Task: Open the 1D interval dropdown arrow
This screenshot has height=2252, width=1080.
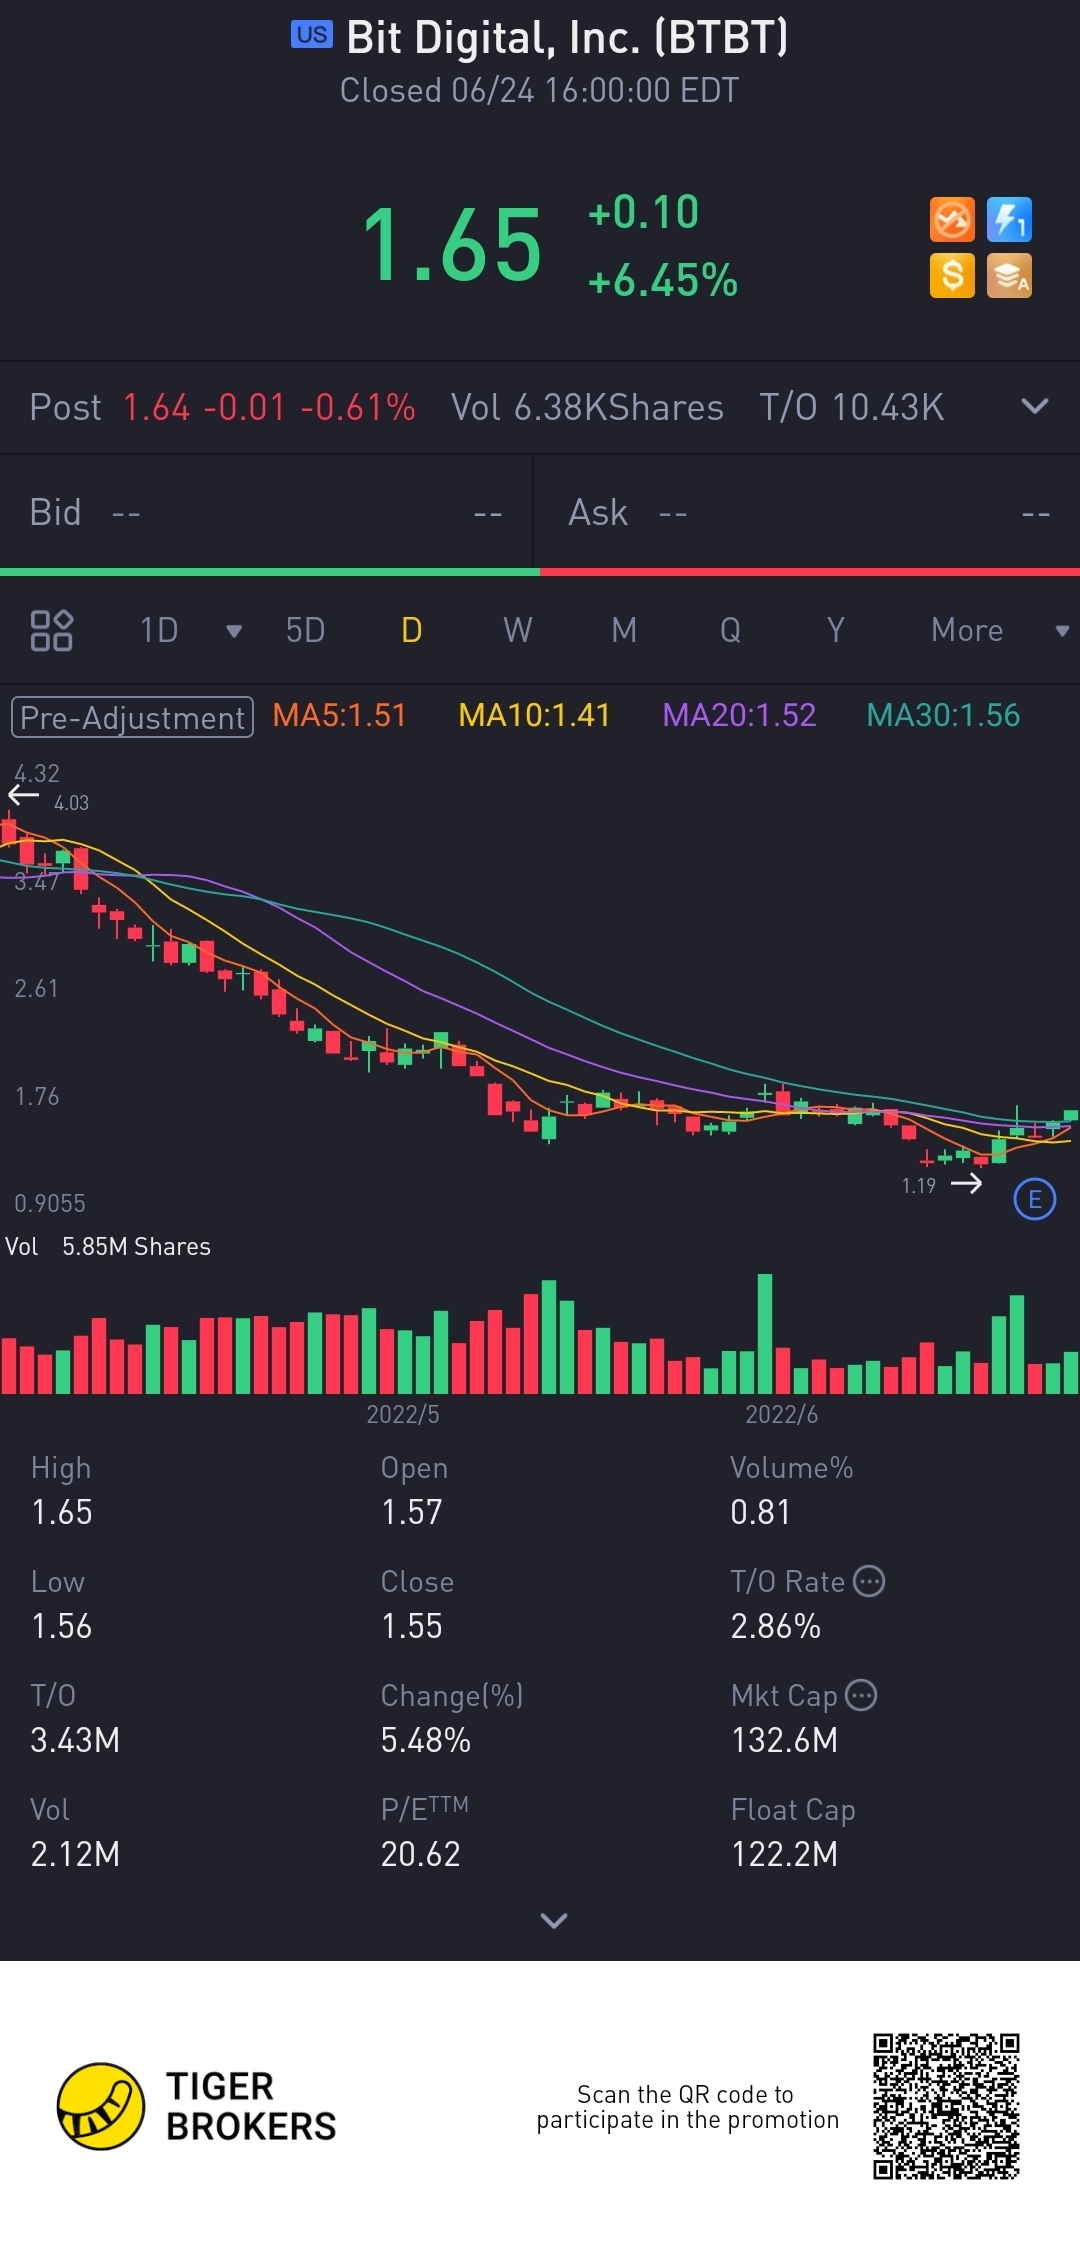Action: [234, 631]
